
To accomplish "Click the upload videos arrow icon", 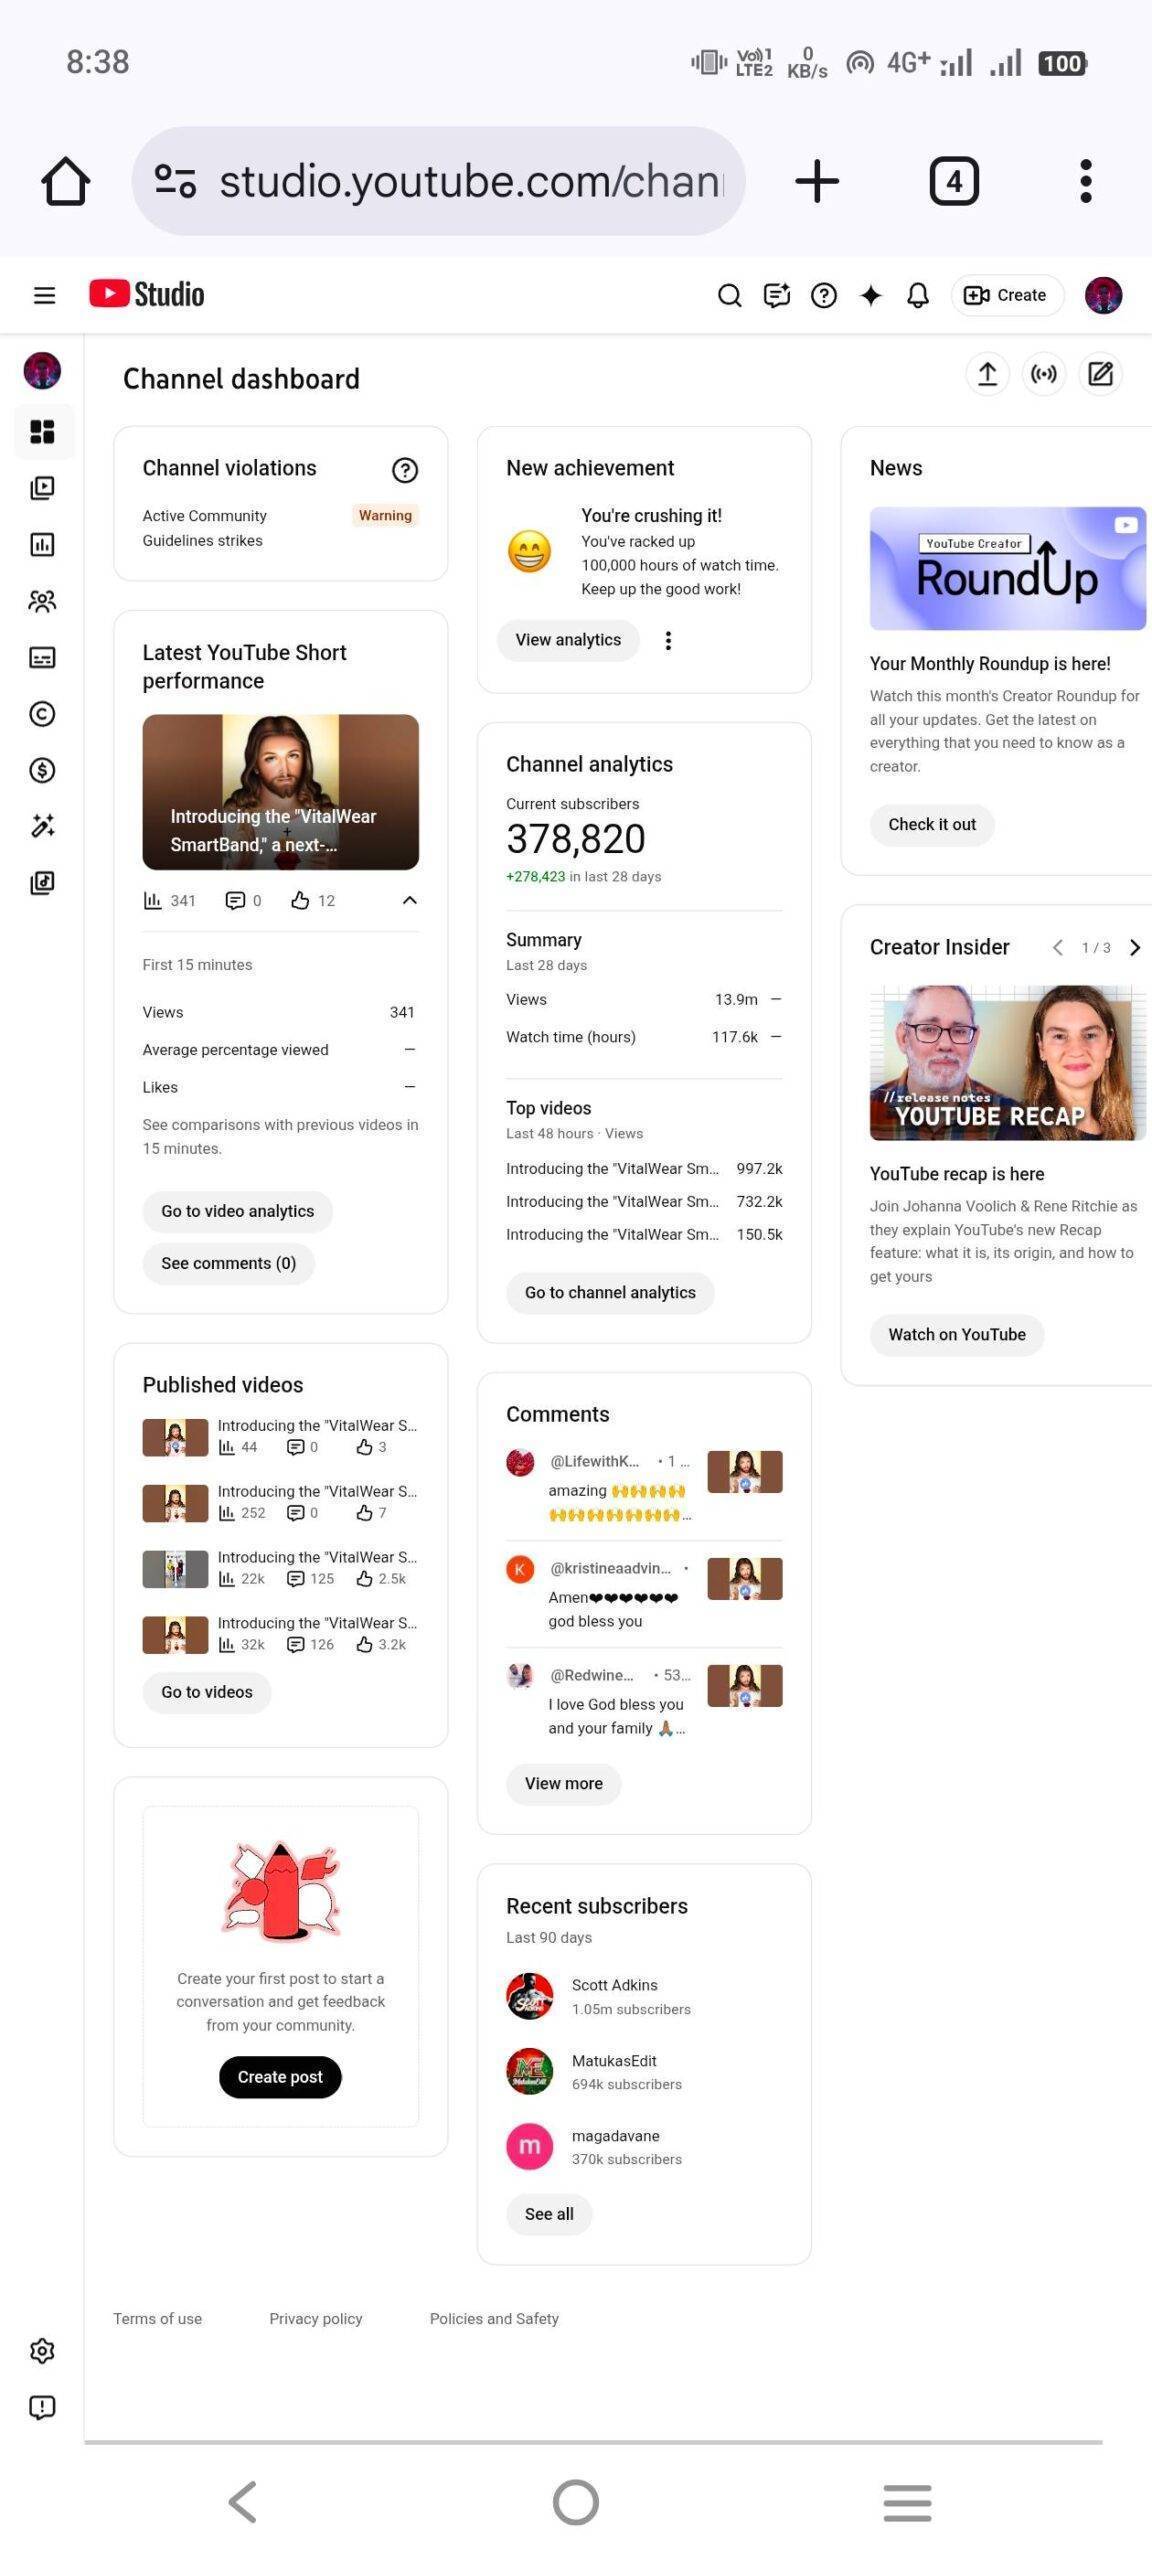I will pyautogui.click(x=987, y=374).
